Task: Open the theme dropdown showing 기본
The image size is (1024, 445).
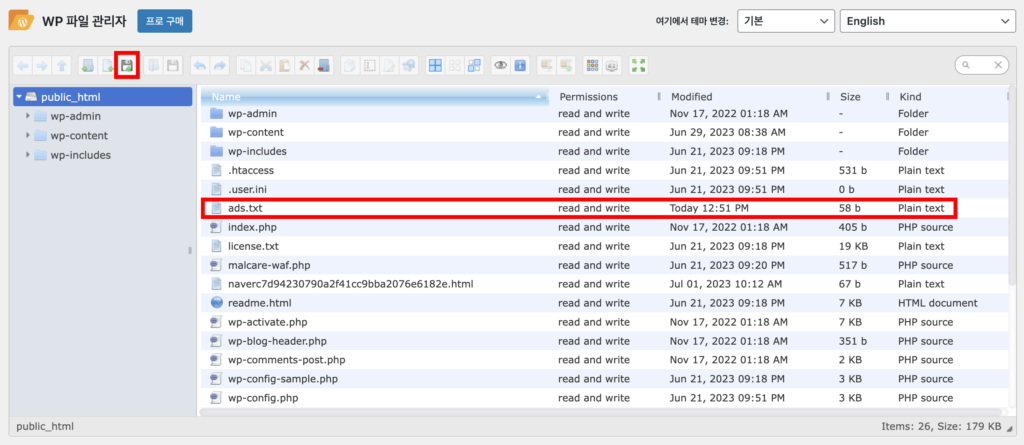Action: pos(785,21)
